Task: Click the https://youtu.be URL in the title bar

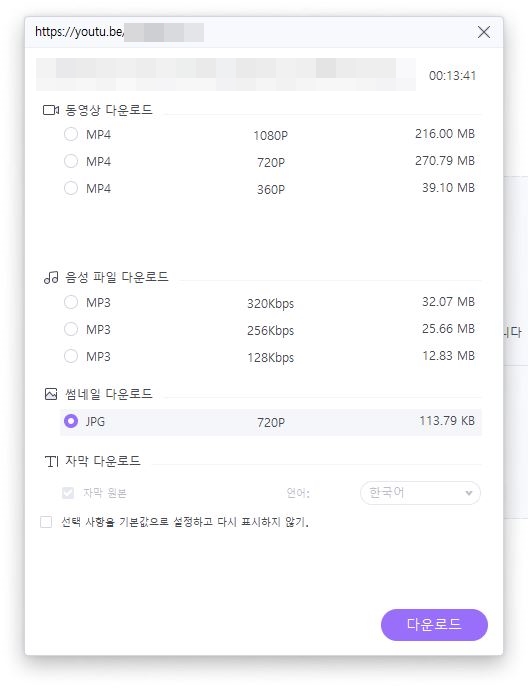Action: point(79,32)
